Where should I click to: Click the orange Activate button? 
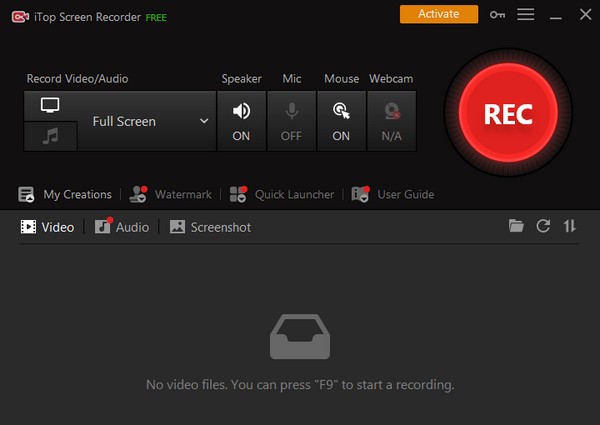(439, 14)
